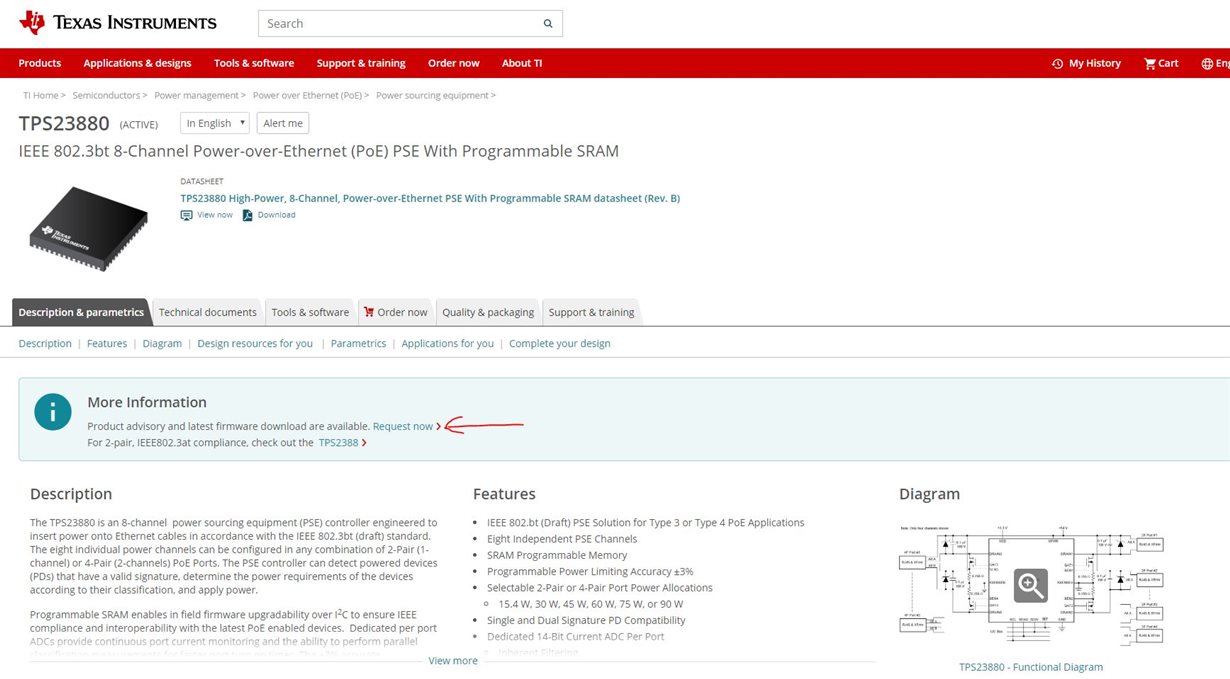Open the Order now menu in red bar

pyautogui.click(x=454, y=63)
